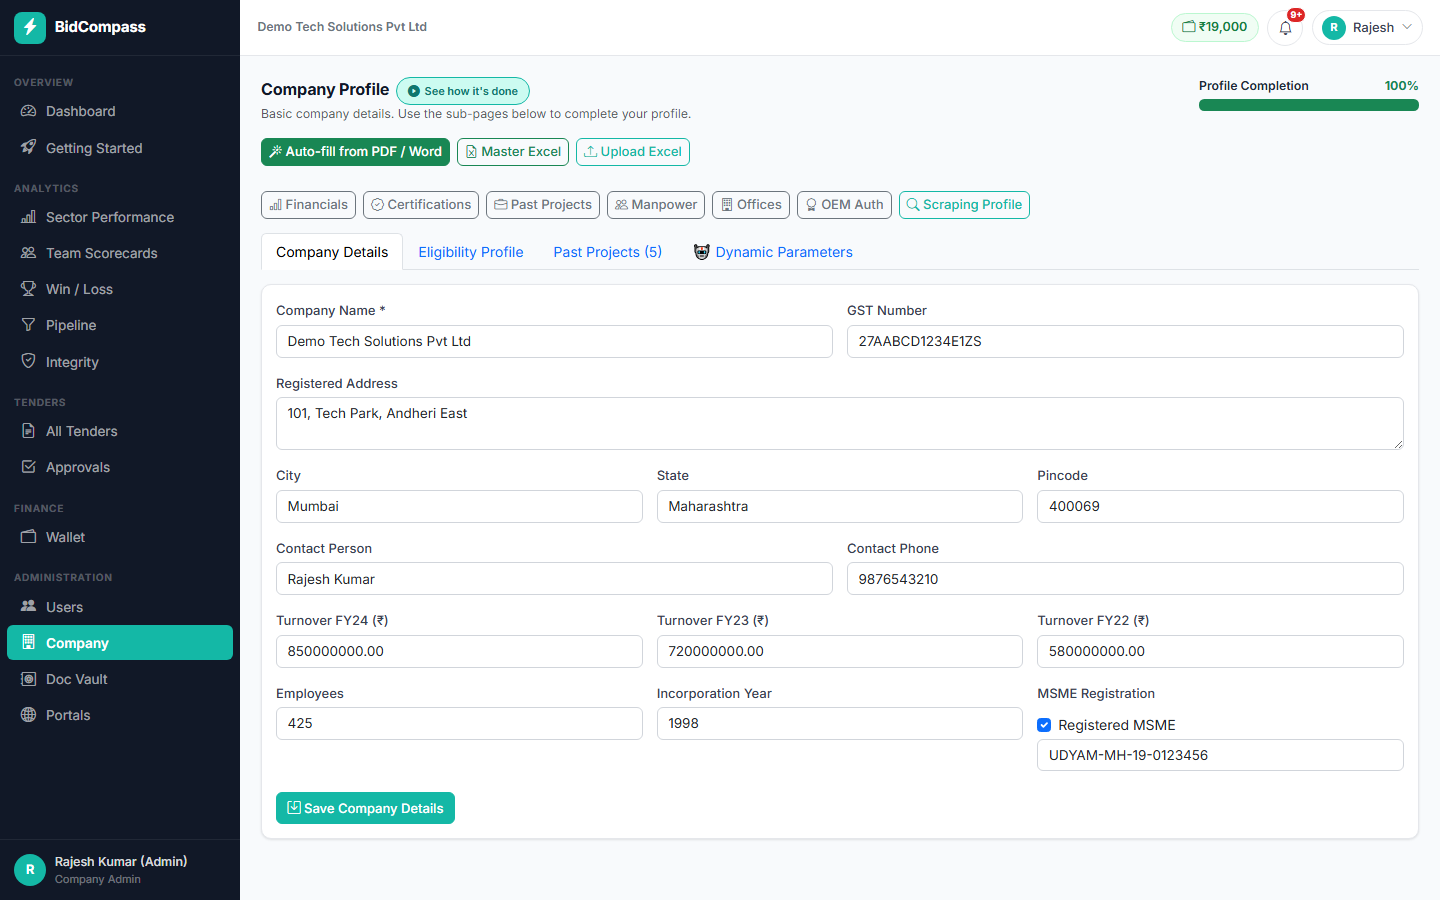Image resolution: width=1440 pixels, height=900 pixels.
Task: Open the Approvals page
Action: 120,467
